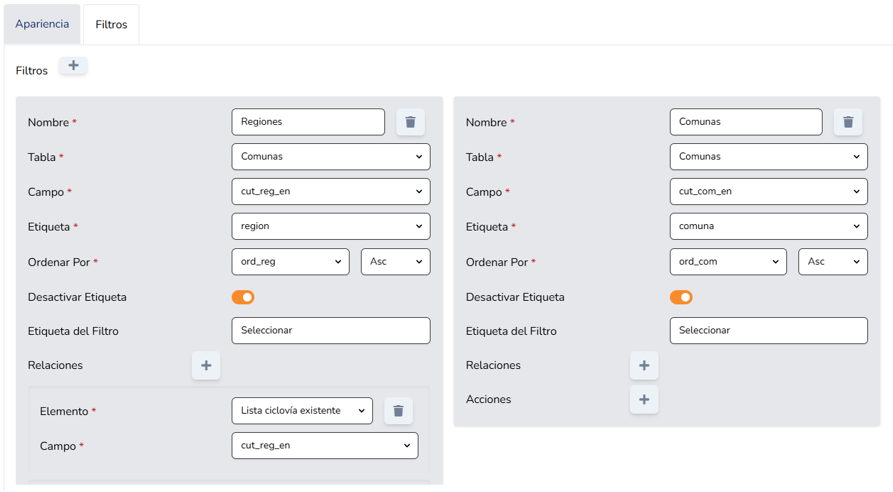Click the Nombre field containing Comunas

click(x=746, y=122)
